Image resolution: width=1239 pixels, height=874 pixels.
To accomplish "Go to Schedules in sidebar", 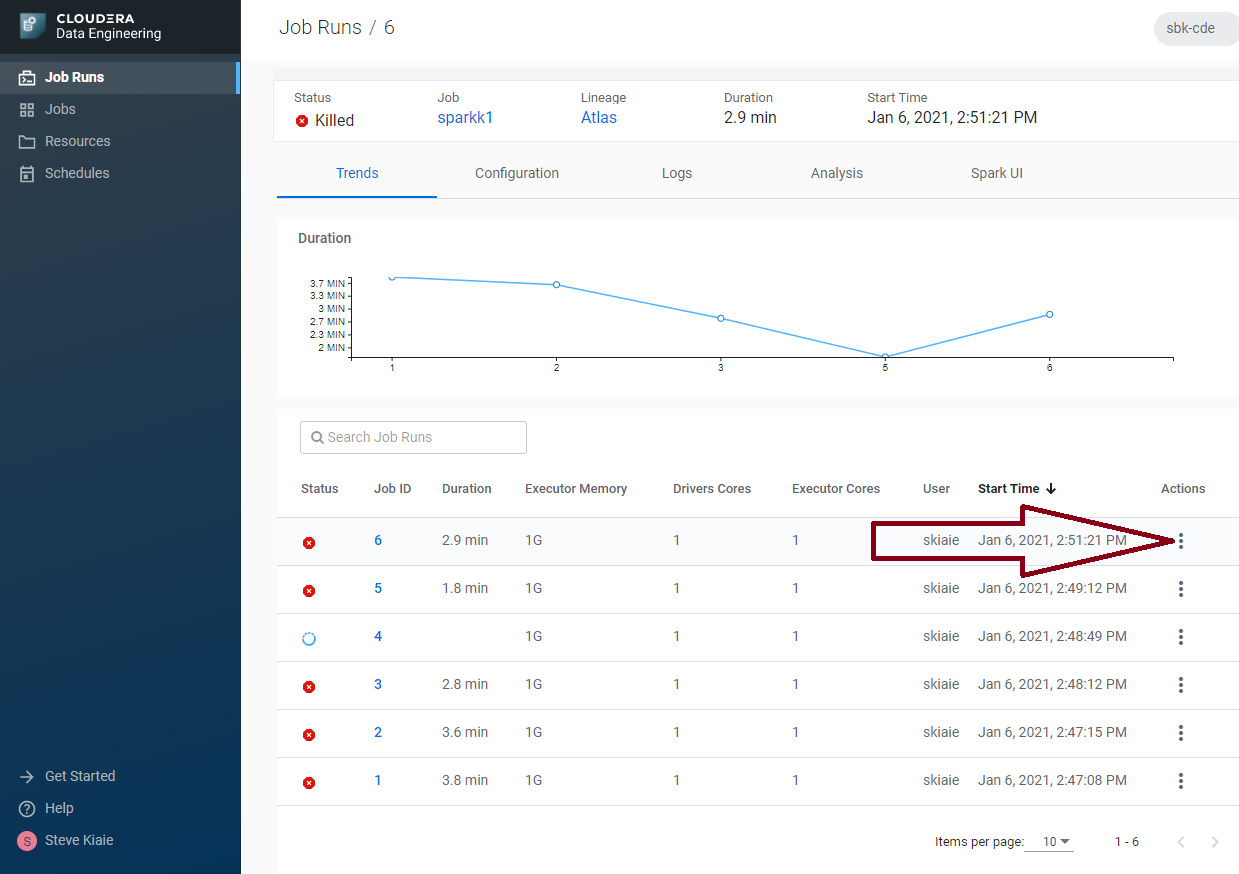I will 77,173.
